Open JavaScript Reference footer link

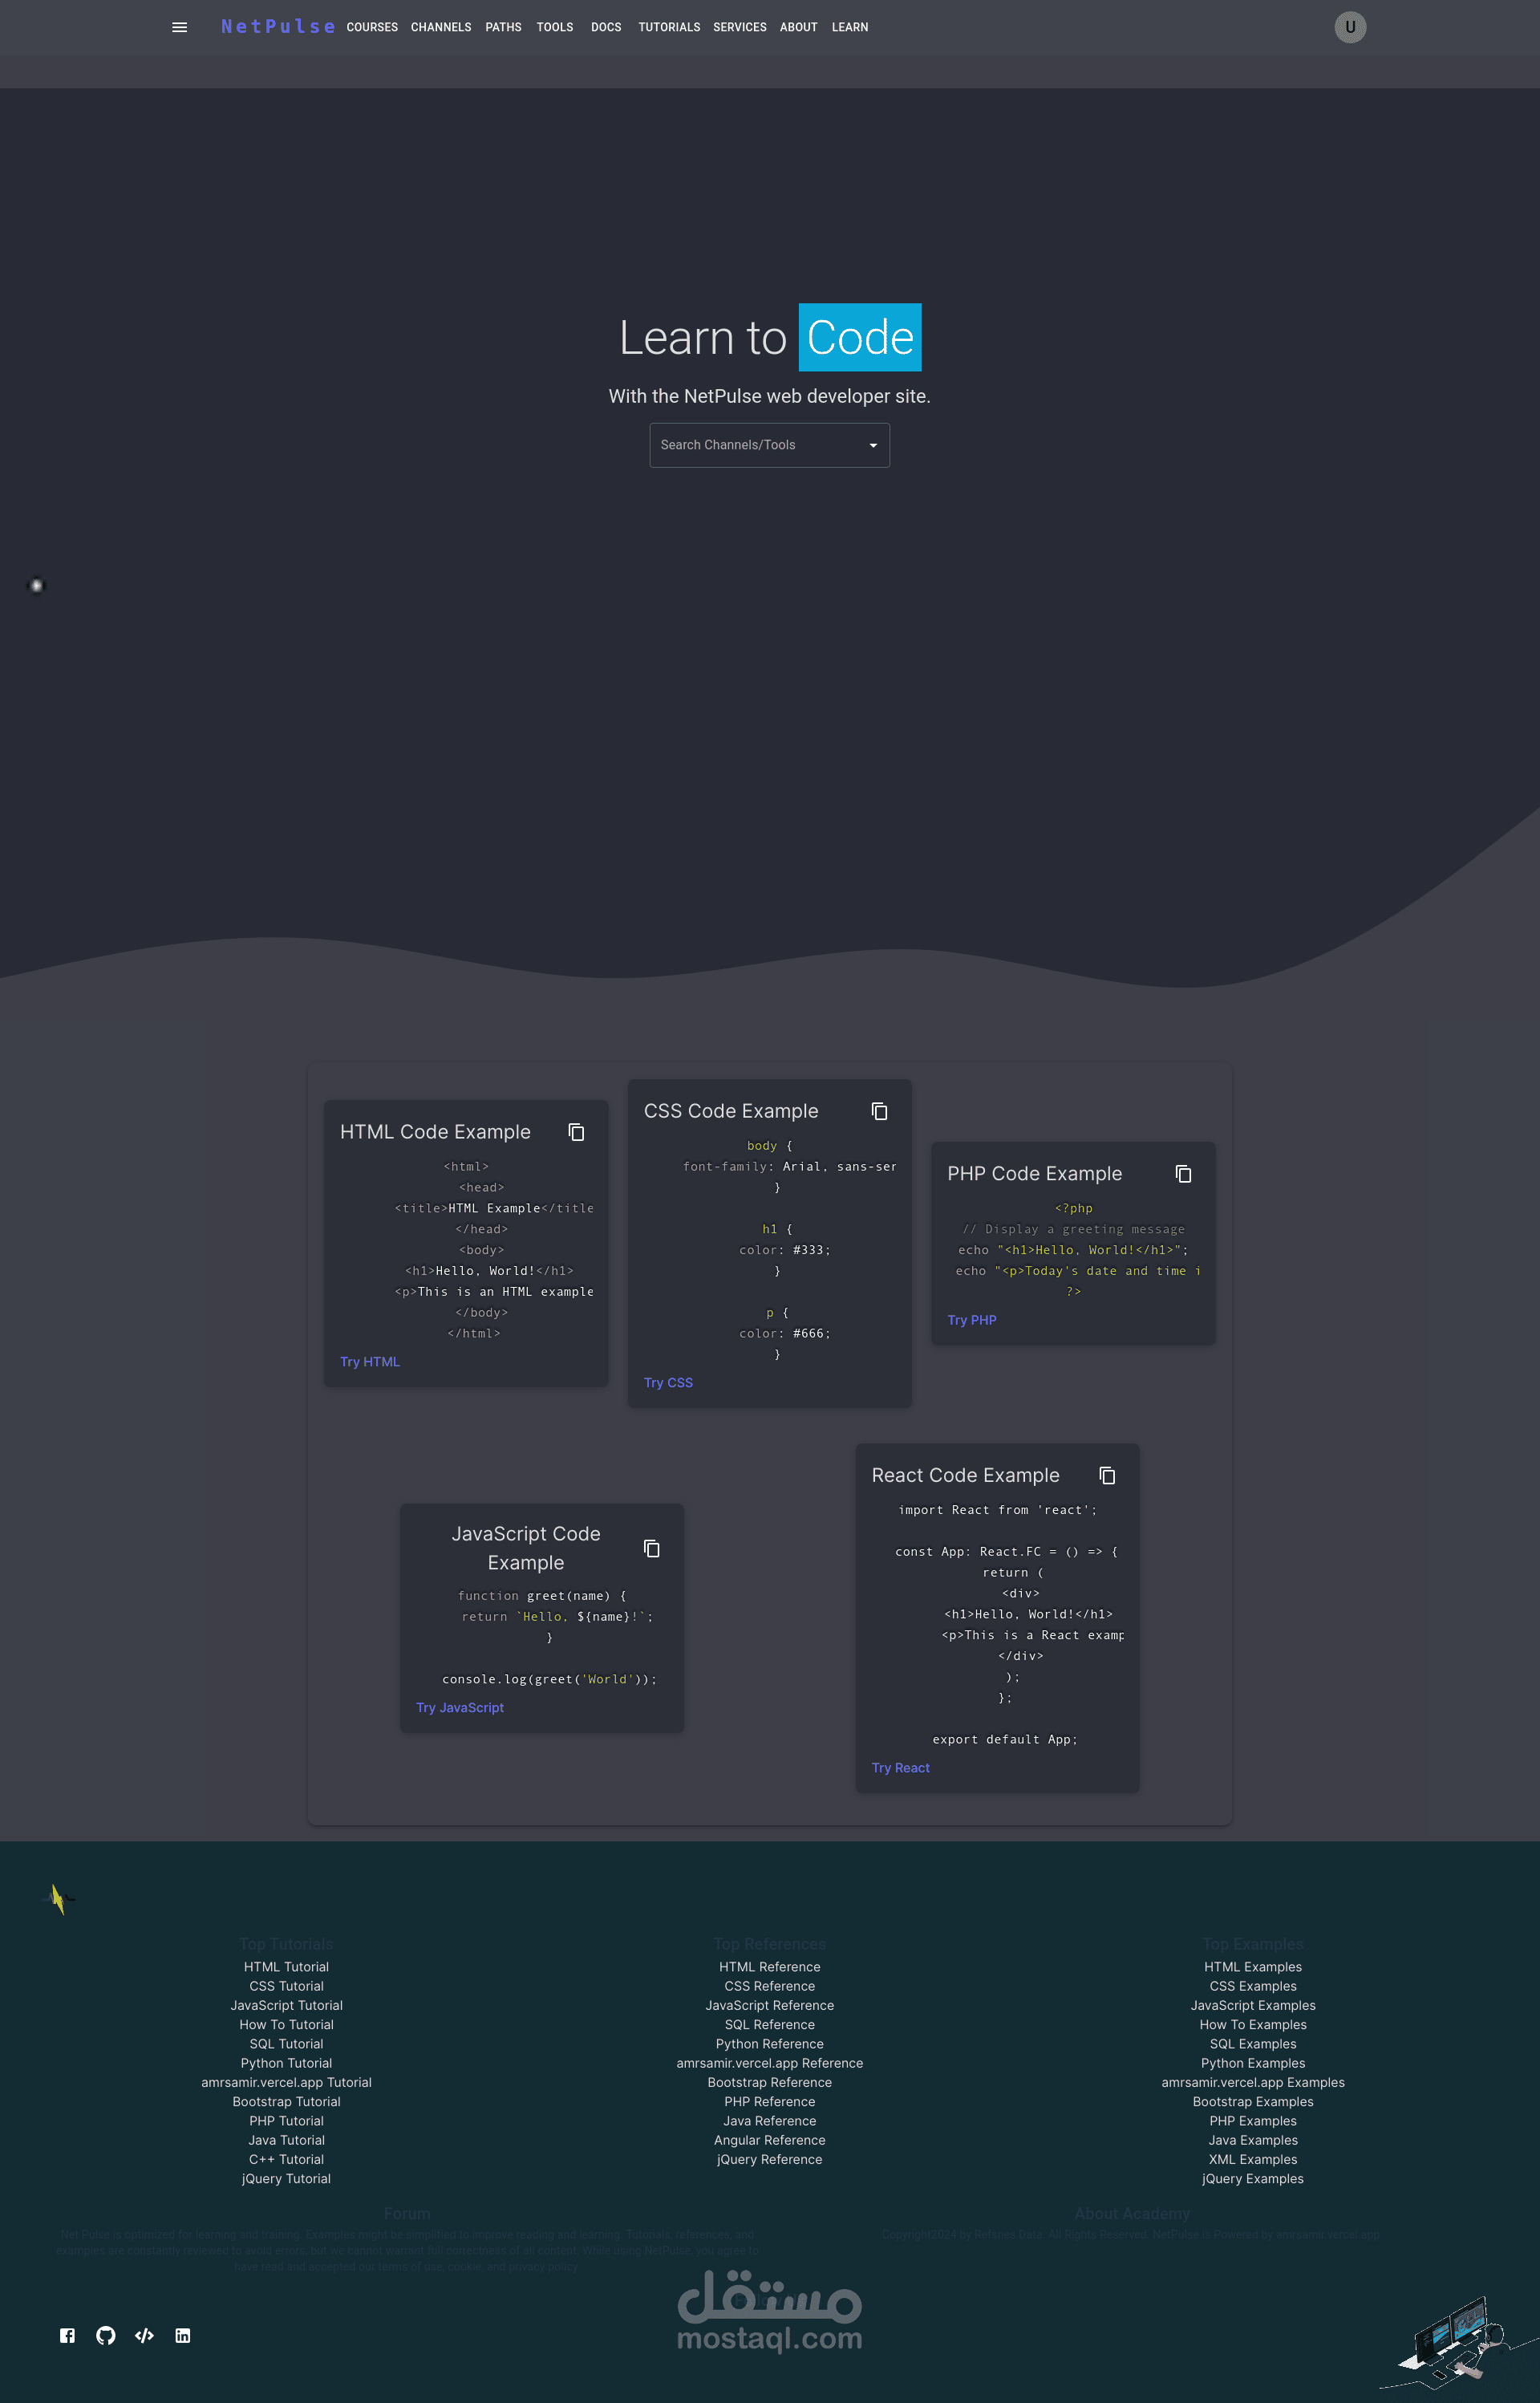769,2005
